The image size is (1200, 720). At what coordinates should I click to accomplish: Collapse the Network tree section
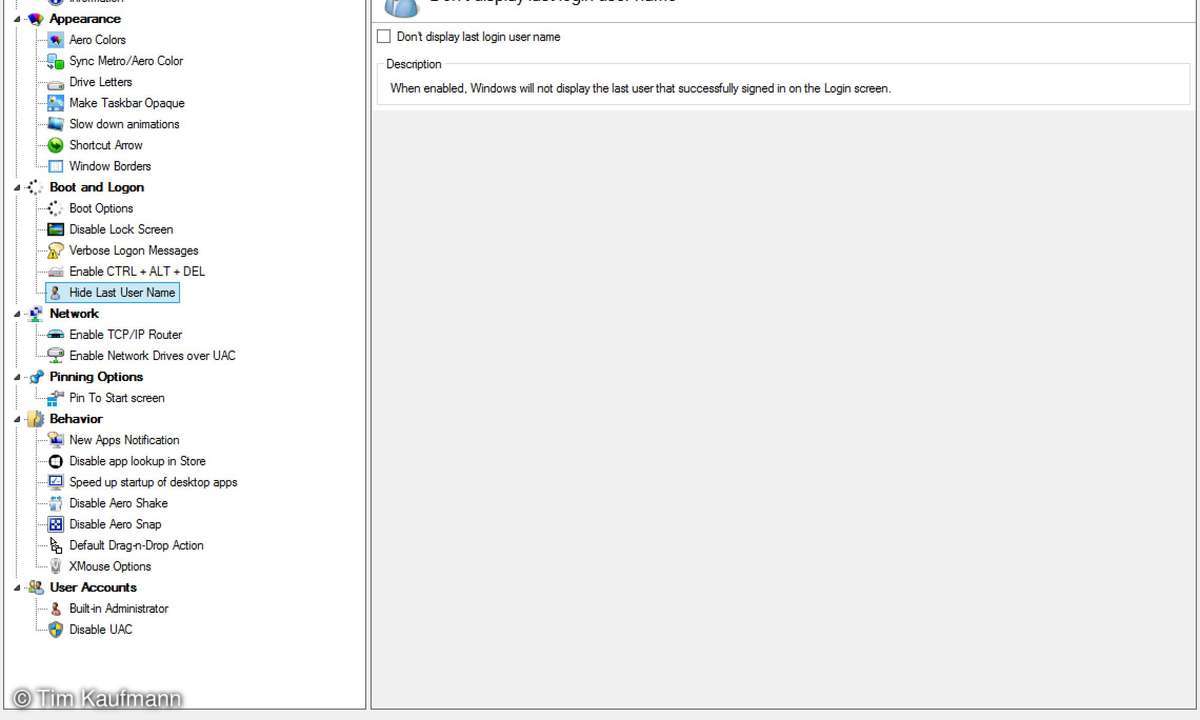18,313
